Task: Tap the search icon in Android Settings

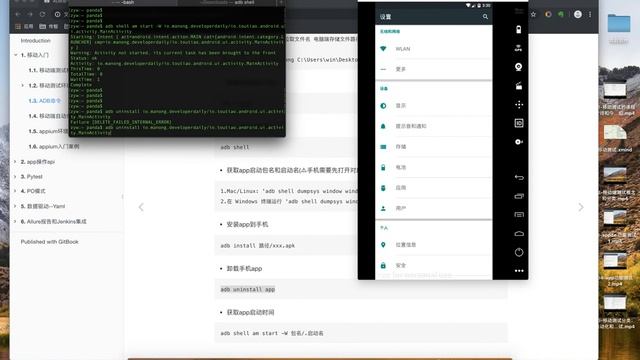Action: (x=485, y=17)
